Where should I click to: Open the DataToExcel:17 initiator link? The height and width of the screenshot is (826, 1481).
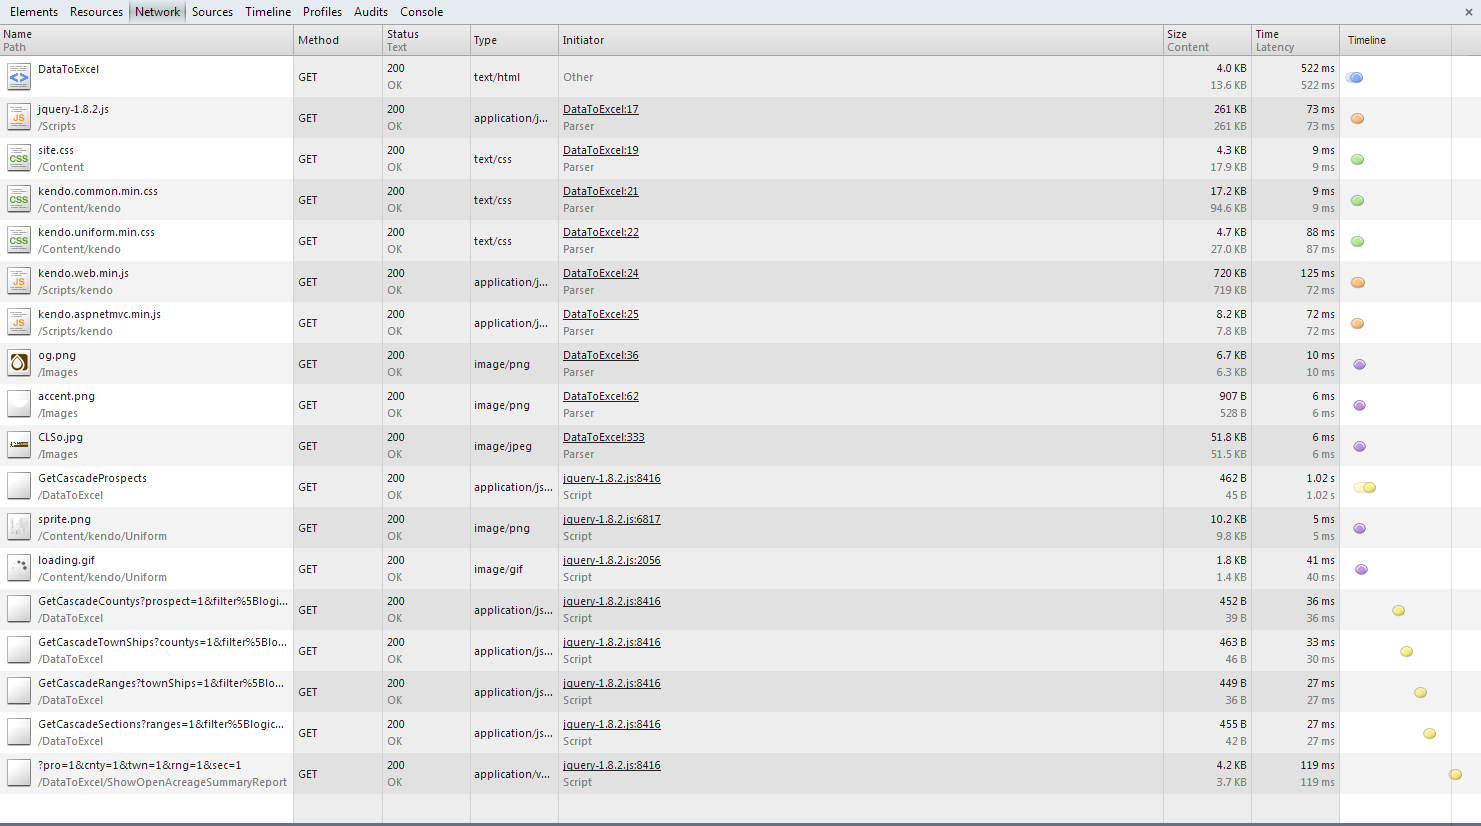tap(600, 108)
